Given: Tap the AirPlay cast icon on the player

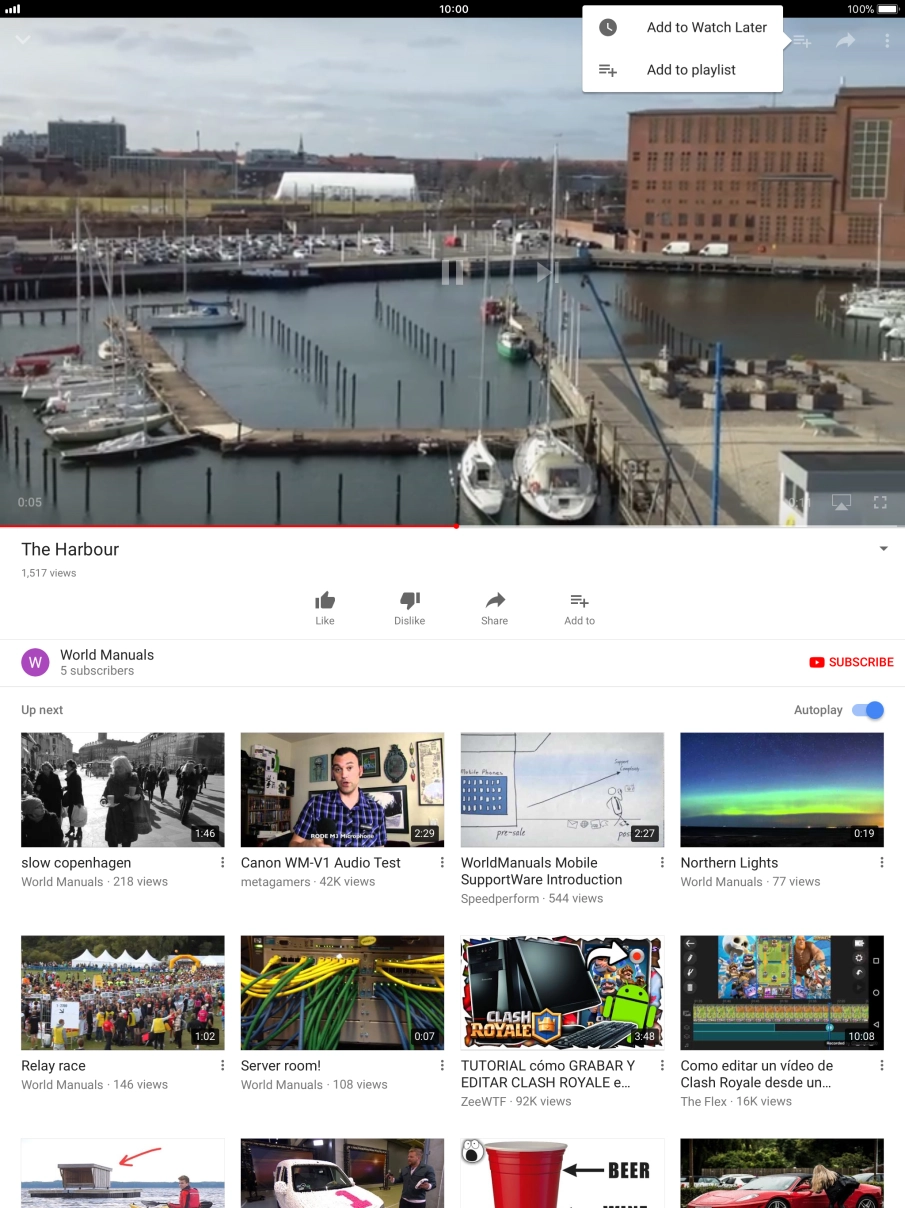Looking at the screenshot, I should 841,502.
